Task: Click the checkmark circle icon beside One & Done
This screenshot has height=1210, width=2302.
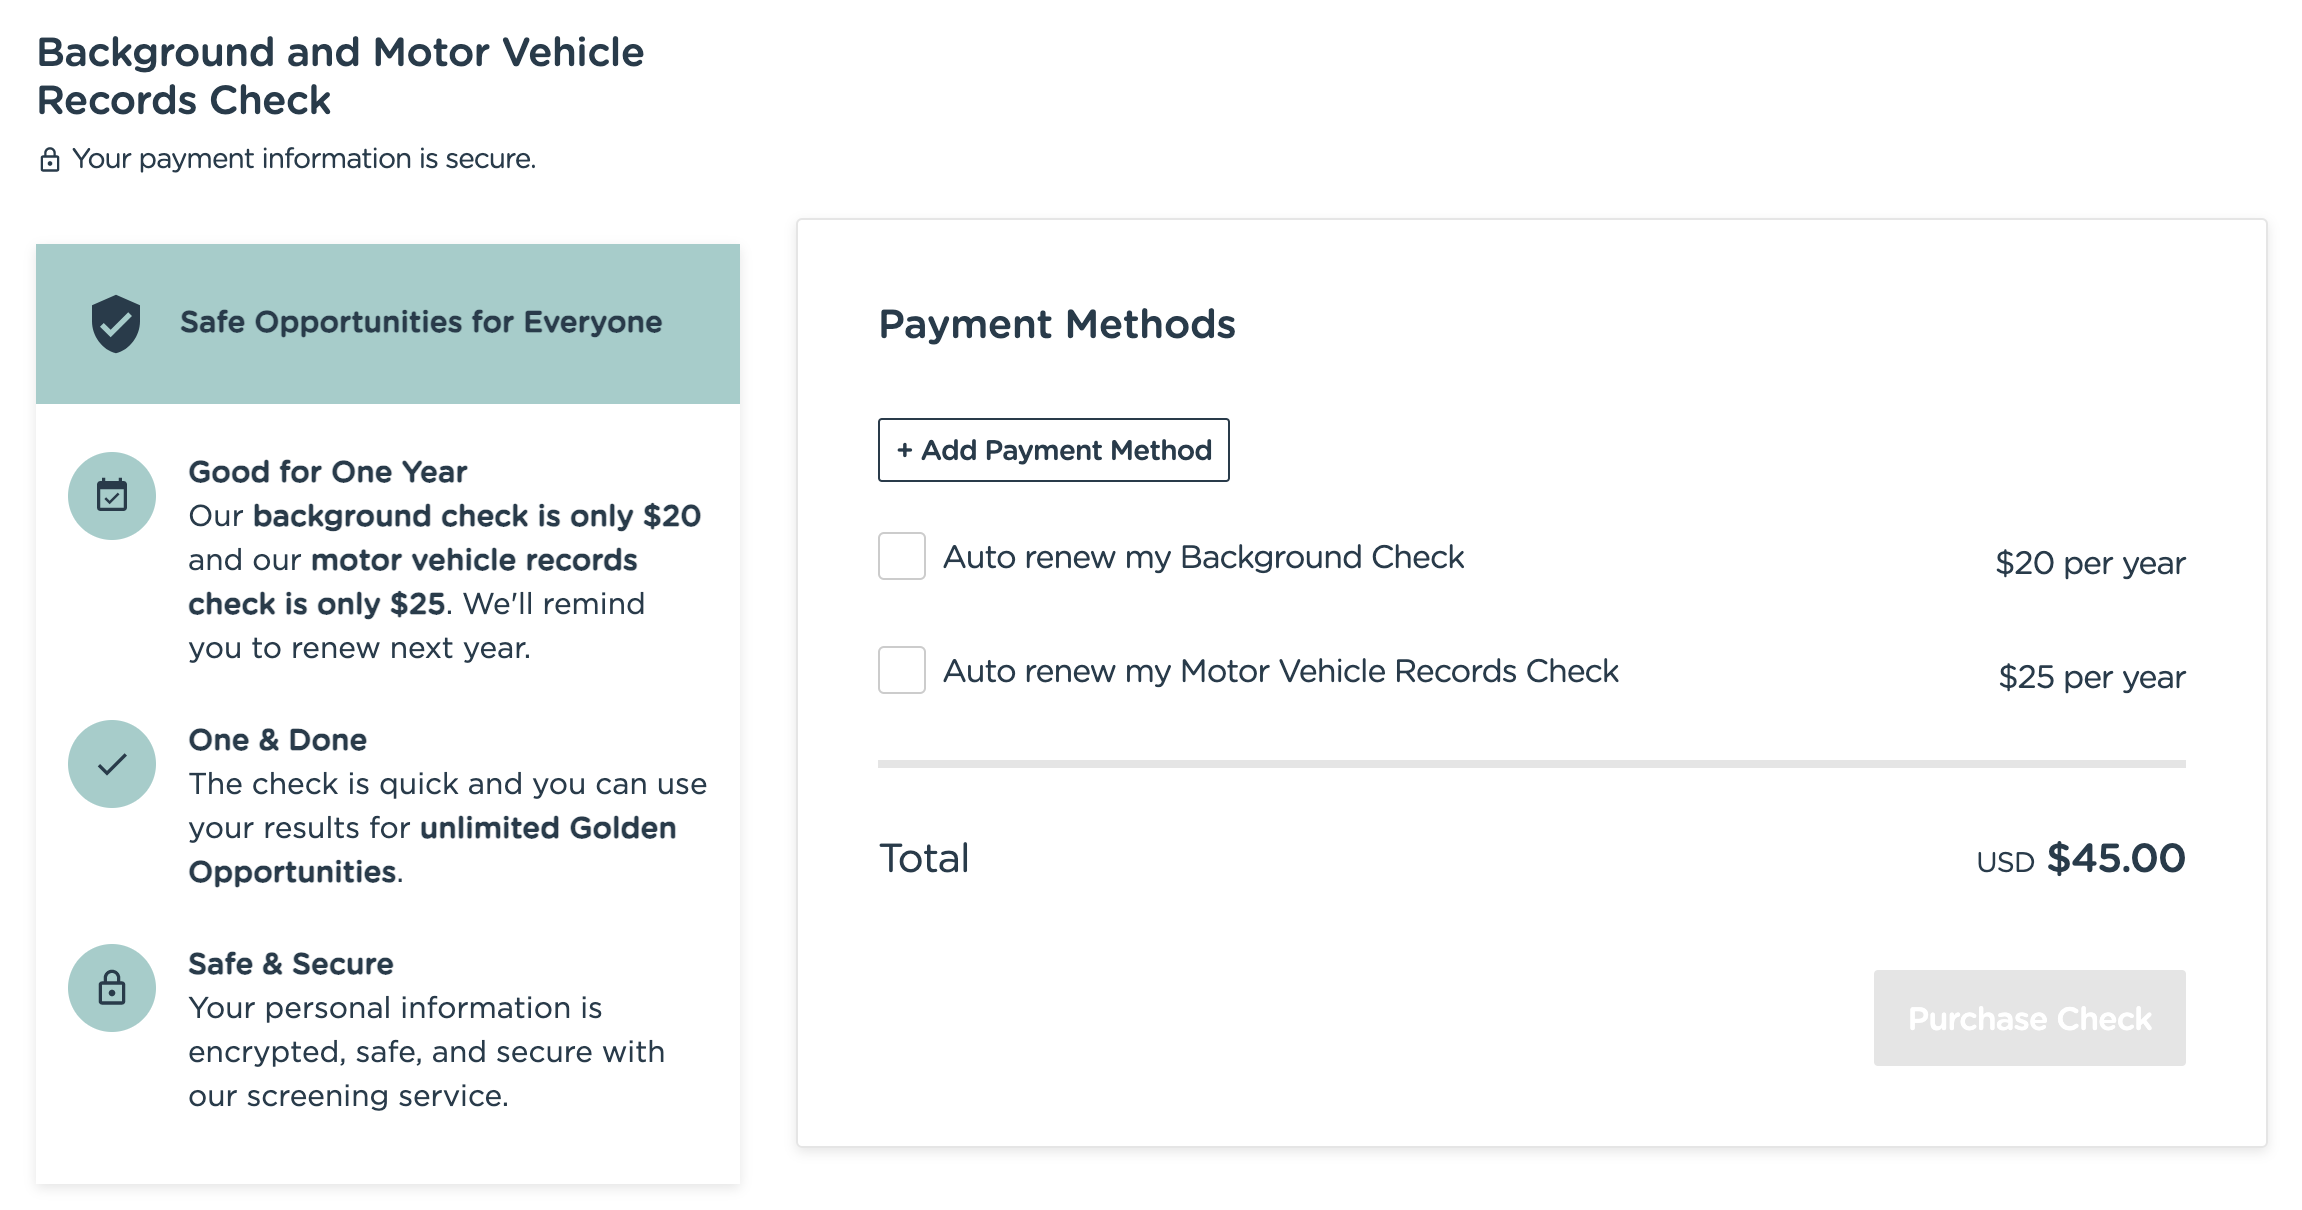Action: [112, 764]
